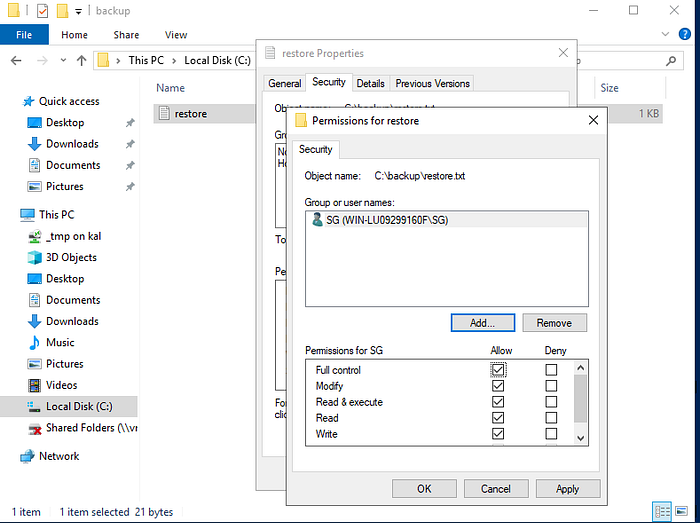Allow Full control permission for SG
The image size is (700, 523).
tap(498, 369)
